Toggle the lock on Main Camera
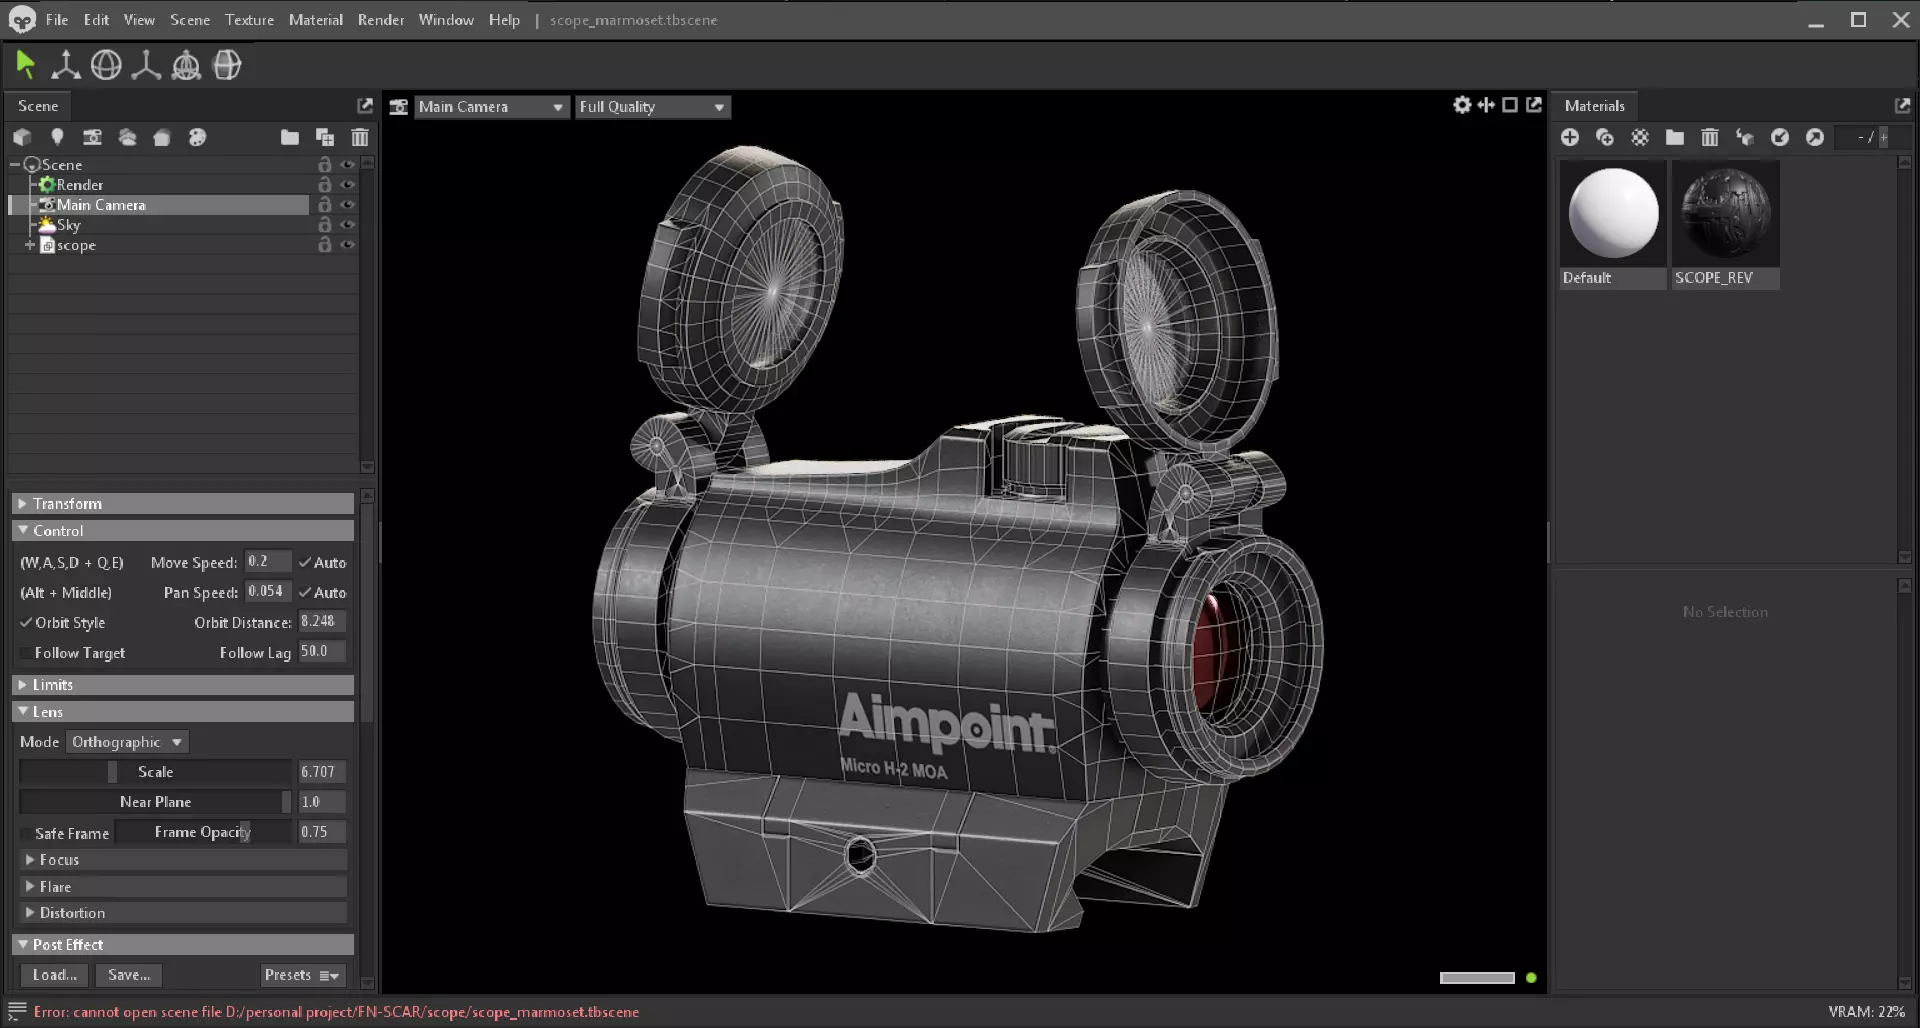This screenshot has width=1920, height=1028. point(324,205)
